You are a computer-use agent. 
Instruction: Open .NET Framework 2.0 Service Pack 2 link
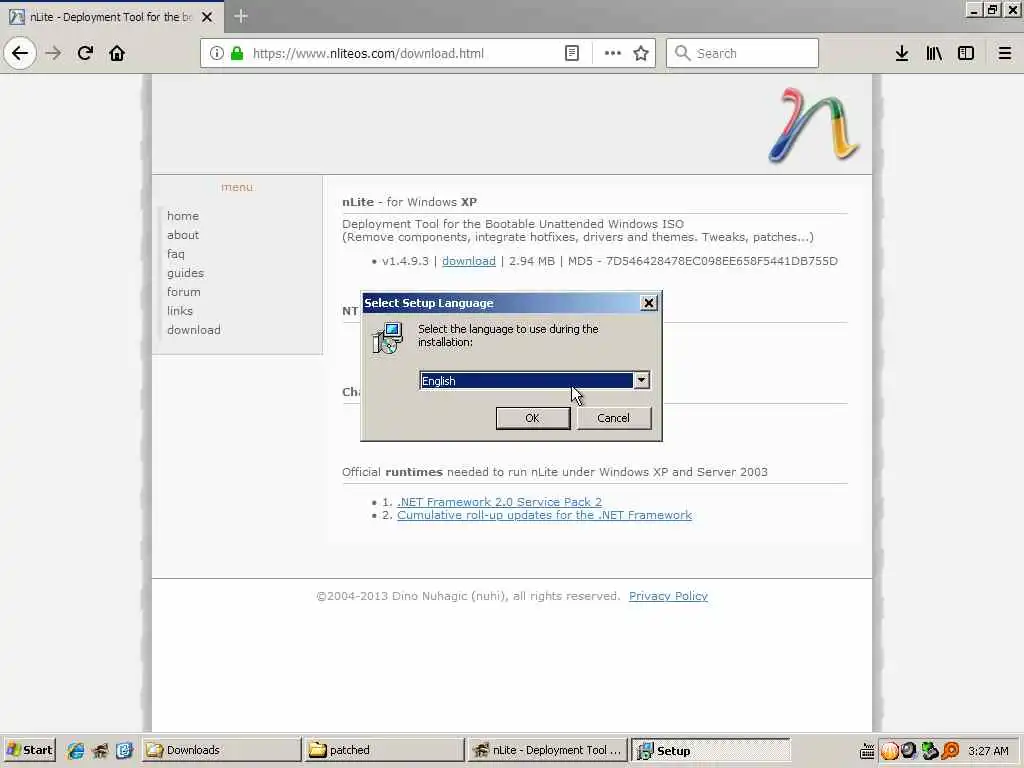pyautogui.click(x=500, y=502)
